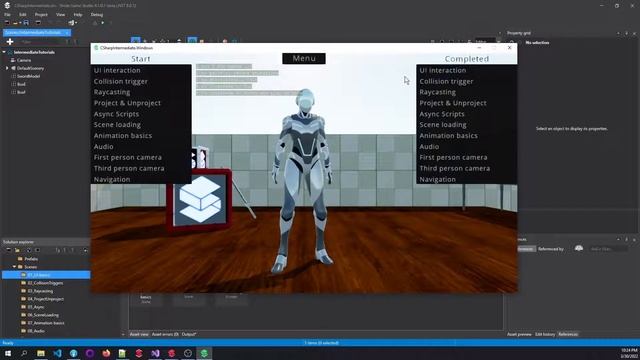640x360 pixels.
Task: Switch to the Asset errors tab
Action: [x=165, y=334]
